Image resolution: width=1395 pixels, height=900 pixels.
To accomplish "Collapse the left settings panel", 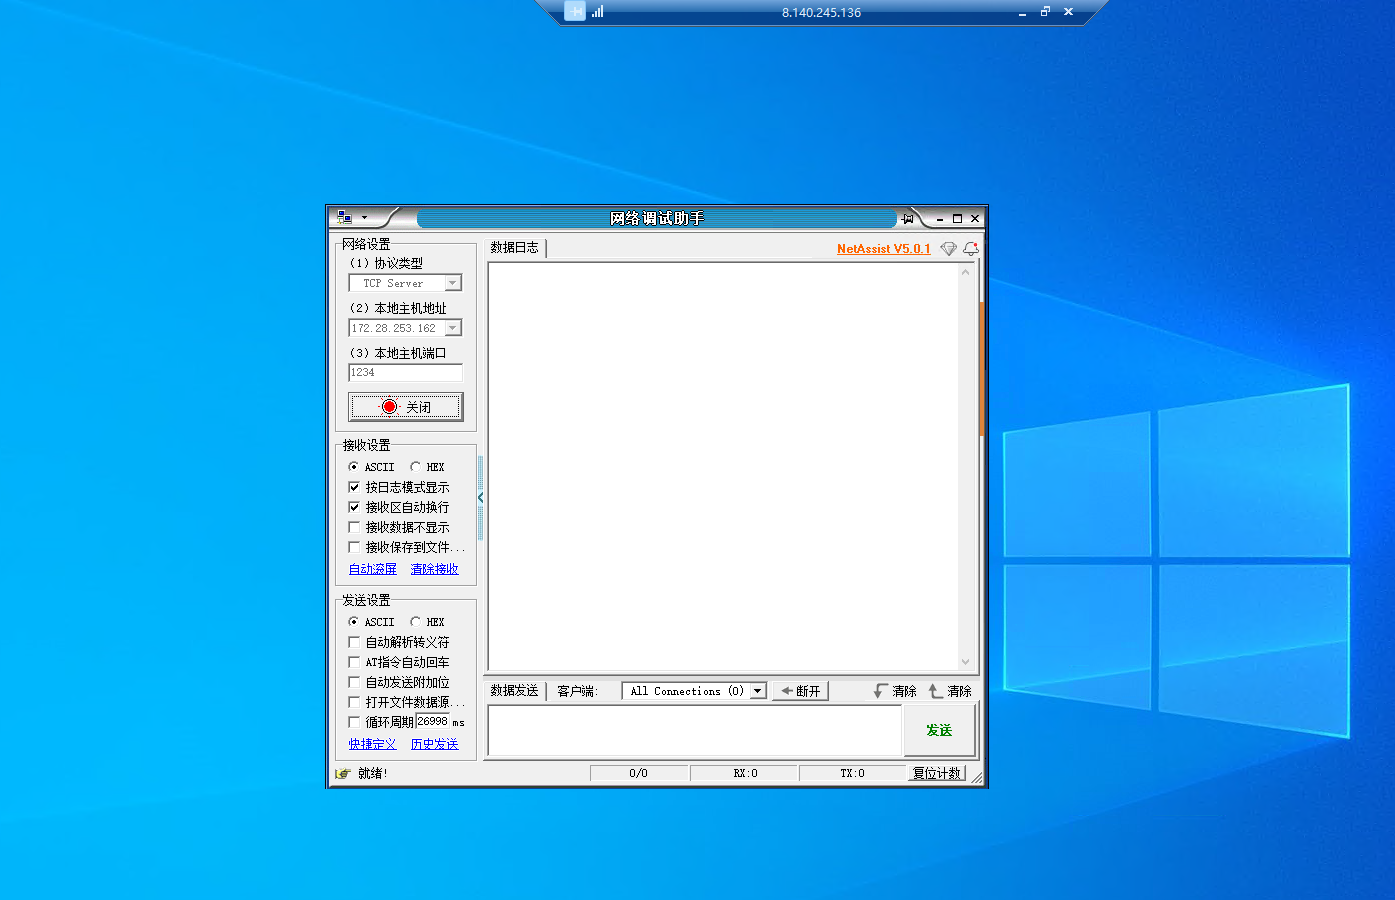I will [481, 497].
